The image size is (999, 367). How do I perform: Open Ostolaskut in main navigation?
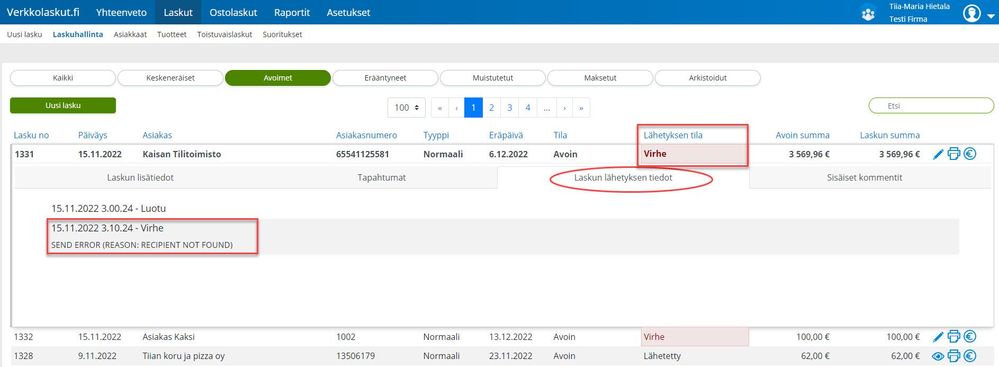coord(233,12)
